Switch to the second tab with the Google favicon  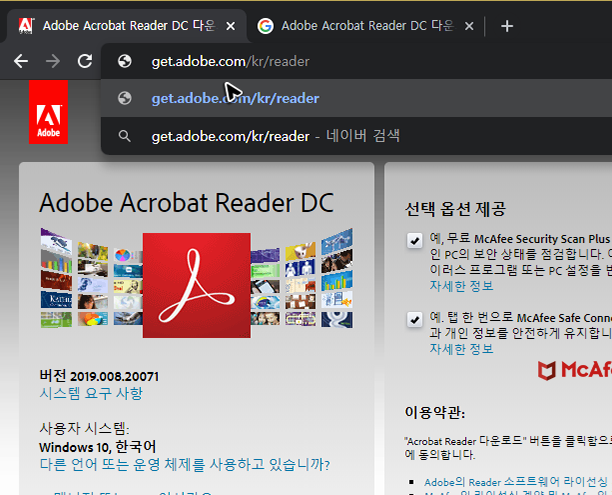(367, 26)
